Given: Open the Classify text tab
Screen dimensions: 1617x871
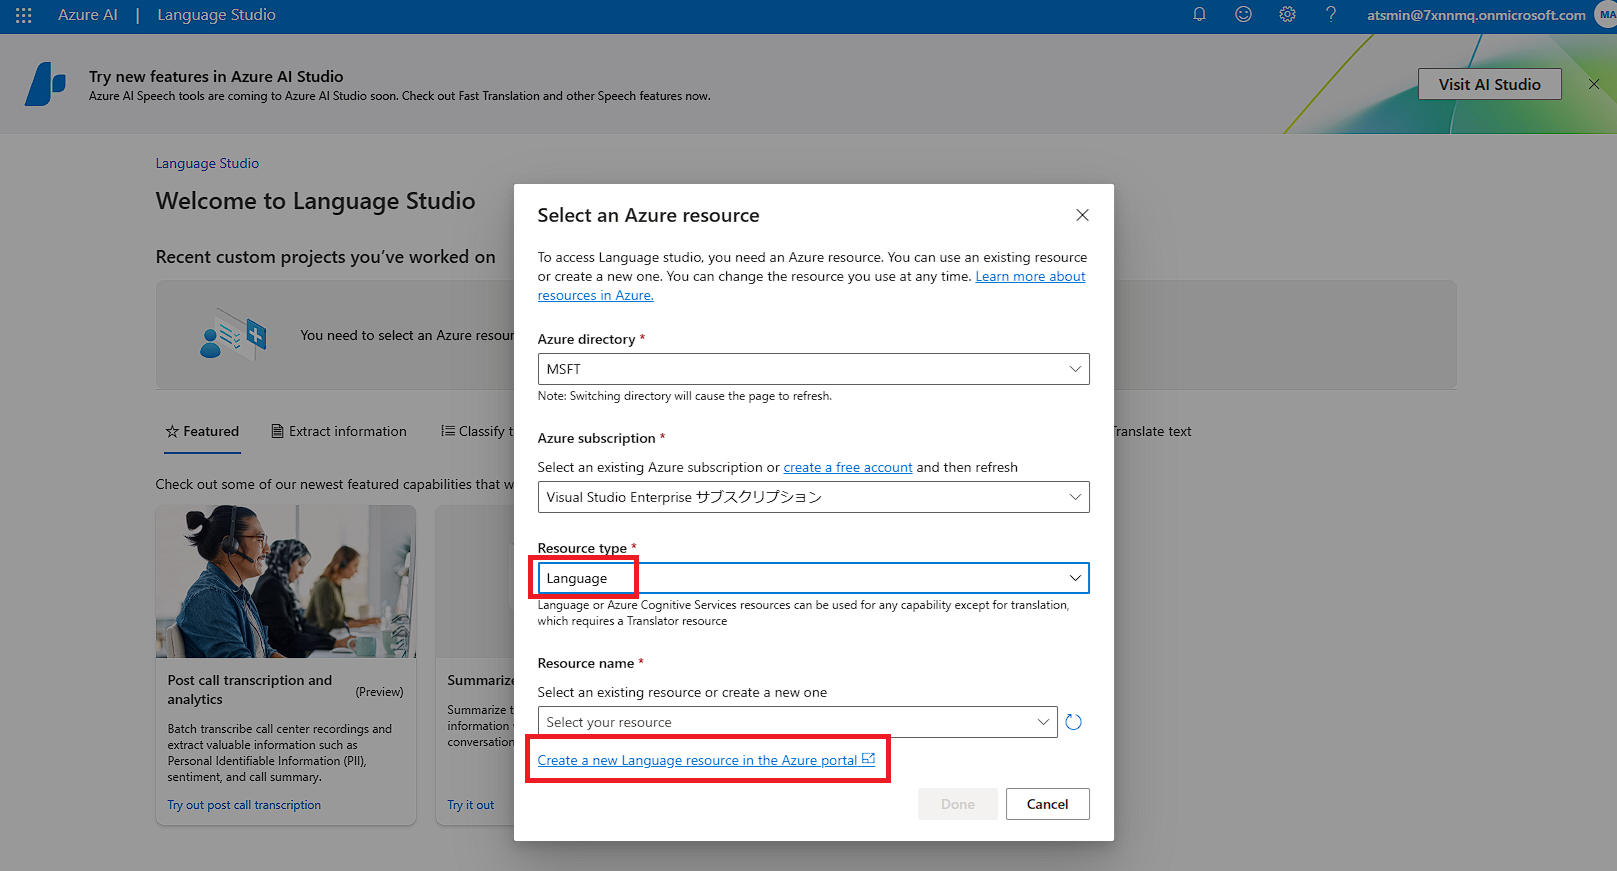Looking at the screenshot, I should click(x=477, y=432).
